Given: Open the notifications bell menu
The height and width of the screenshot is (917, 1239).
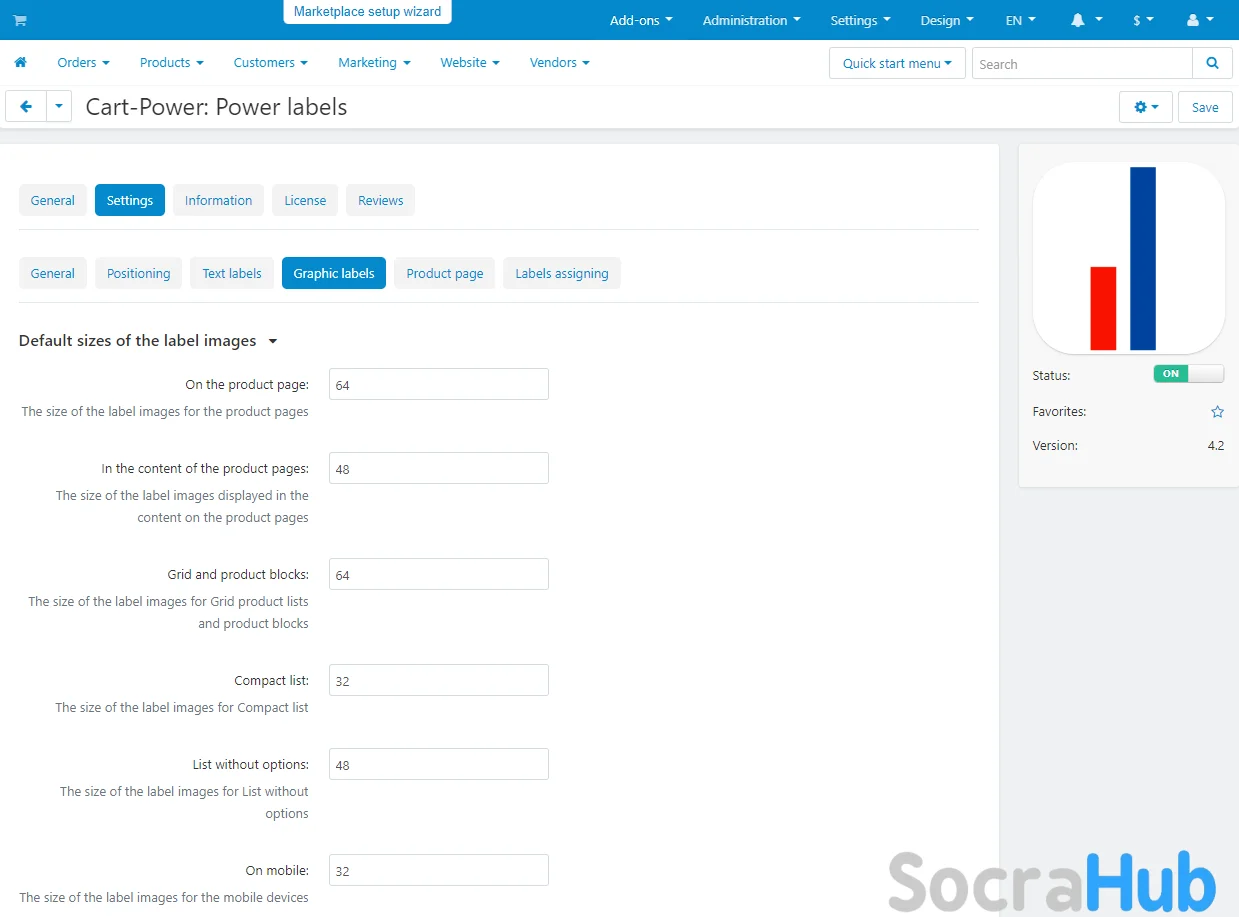Looking at the screenshot, I should (1086, 20).
